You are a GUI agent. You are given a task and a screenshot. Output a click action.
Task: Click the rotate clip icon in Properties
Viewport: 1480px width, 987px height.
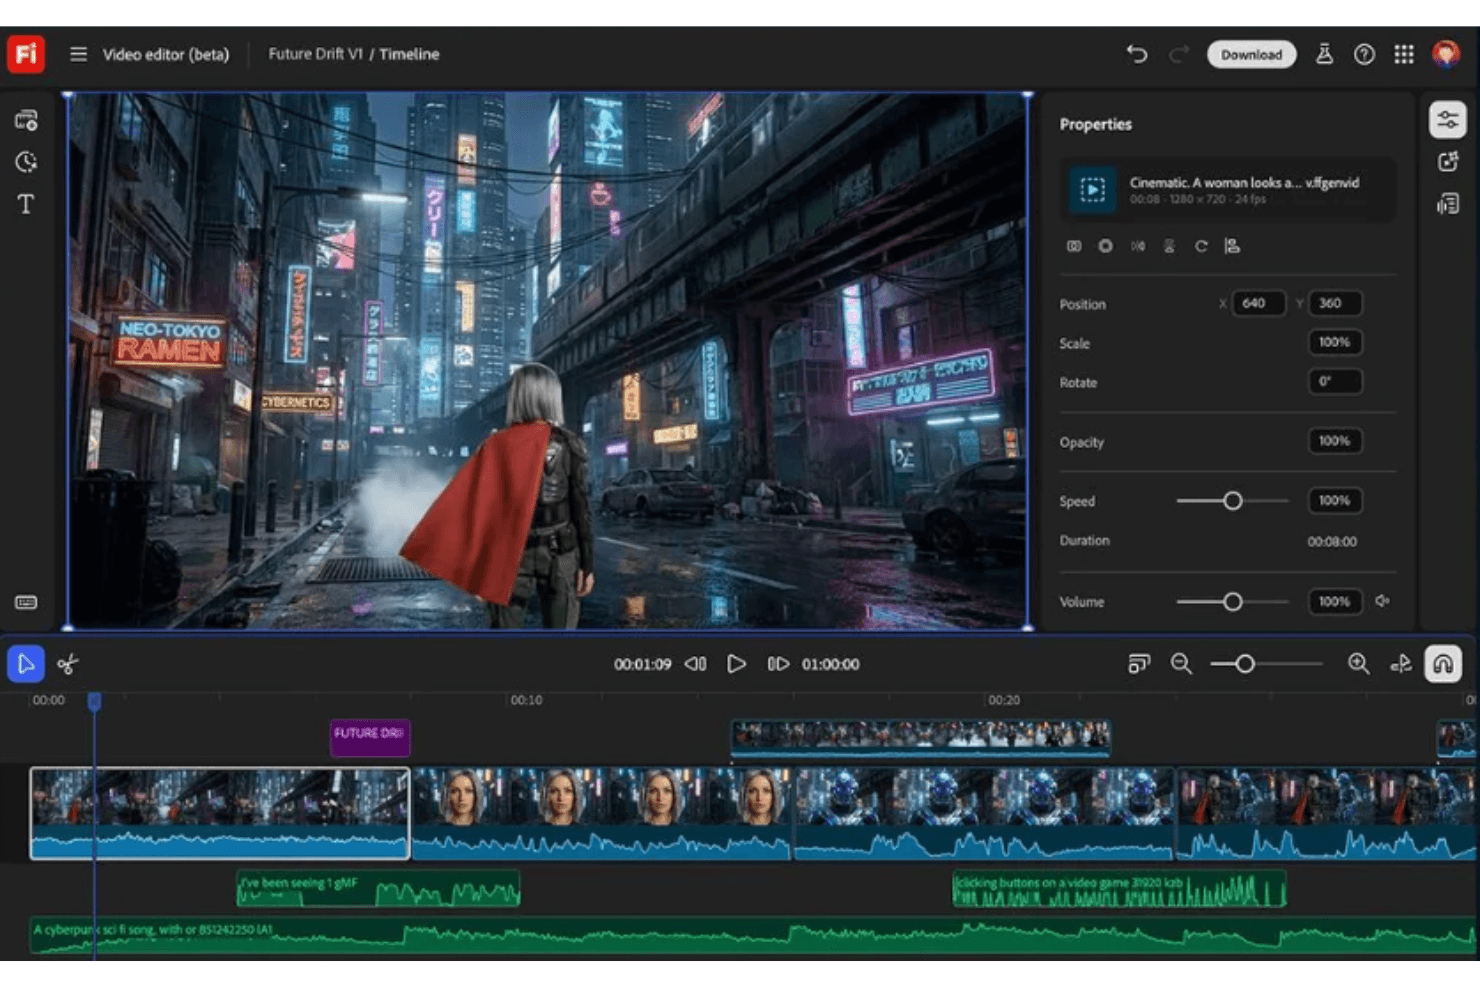click(1201, 246)
